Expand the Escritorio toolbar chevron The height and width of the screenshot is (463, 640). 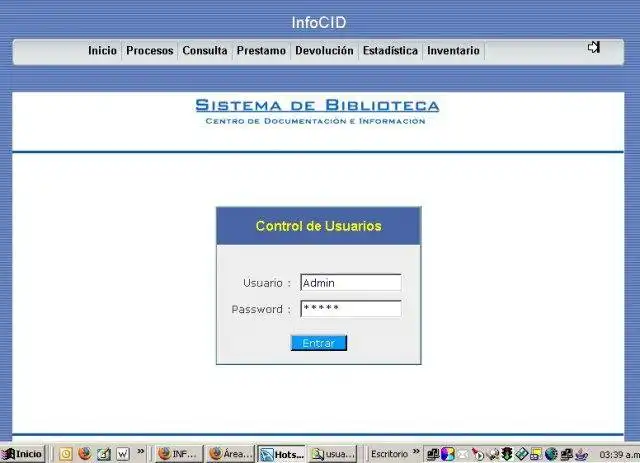coord(416,452)
